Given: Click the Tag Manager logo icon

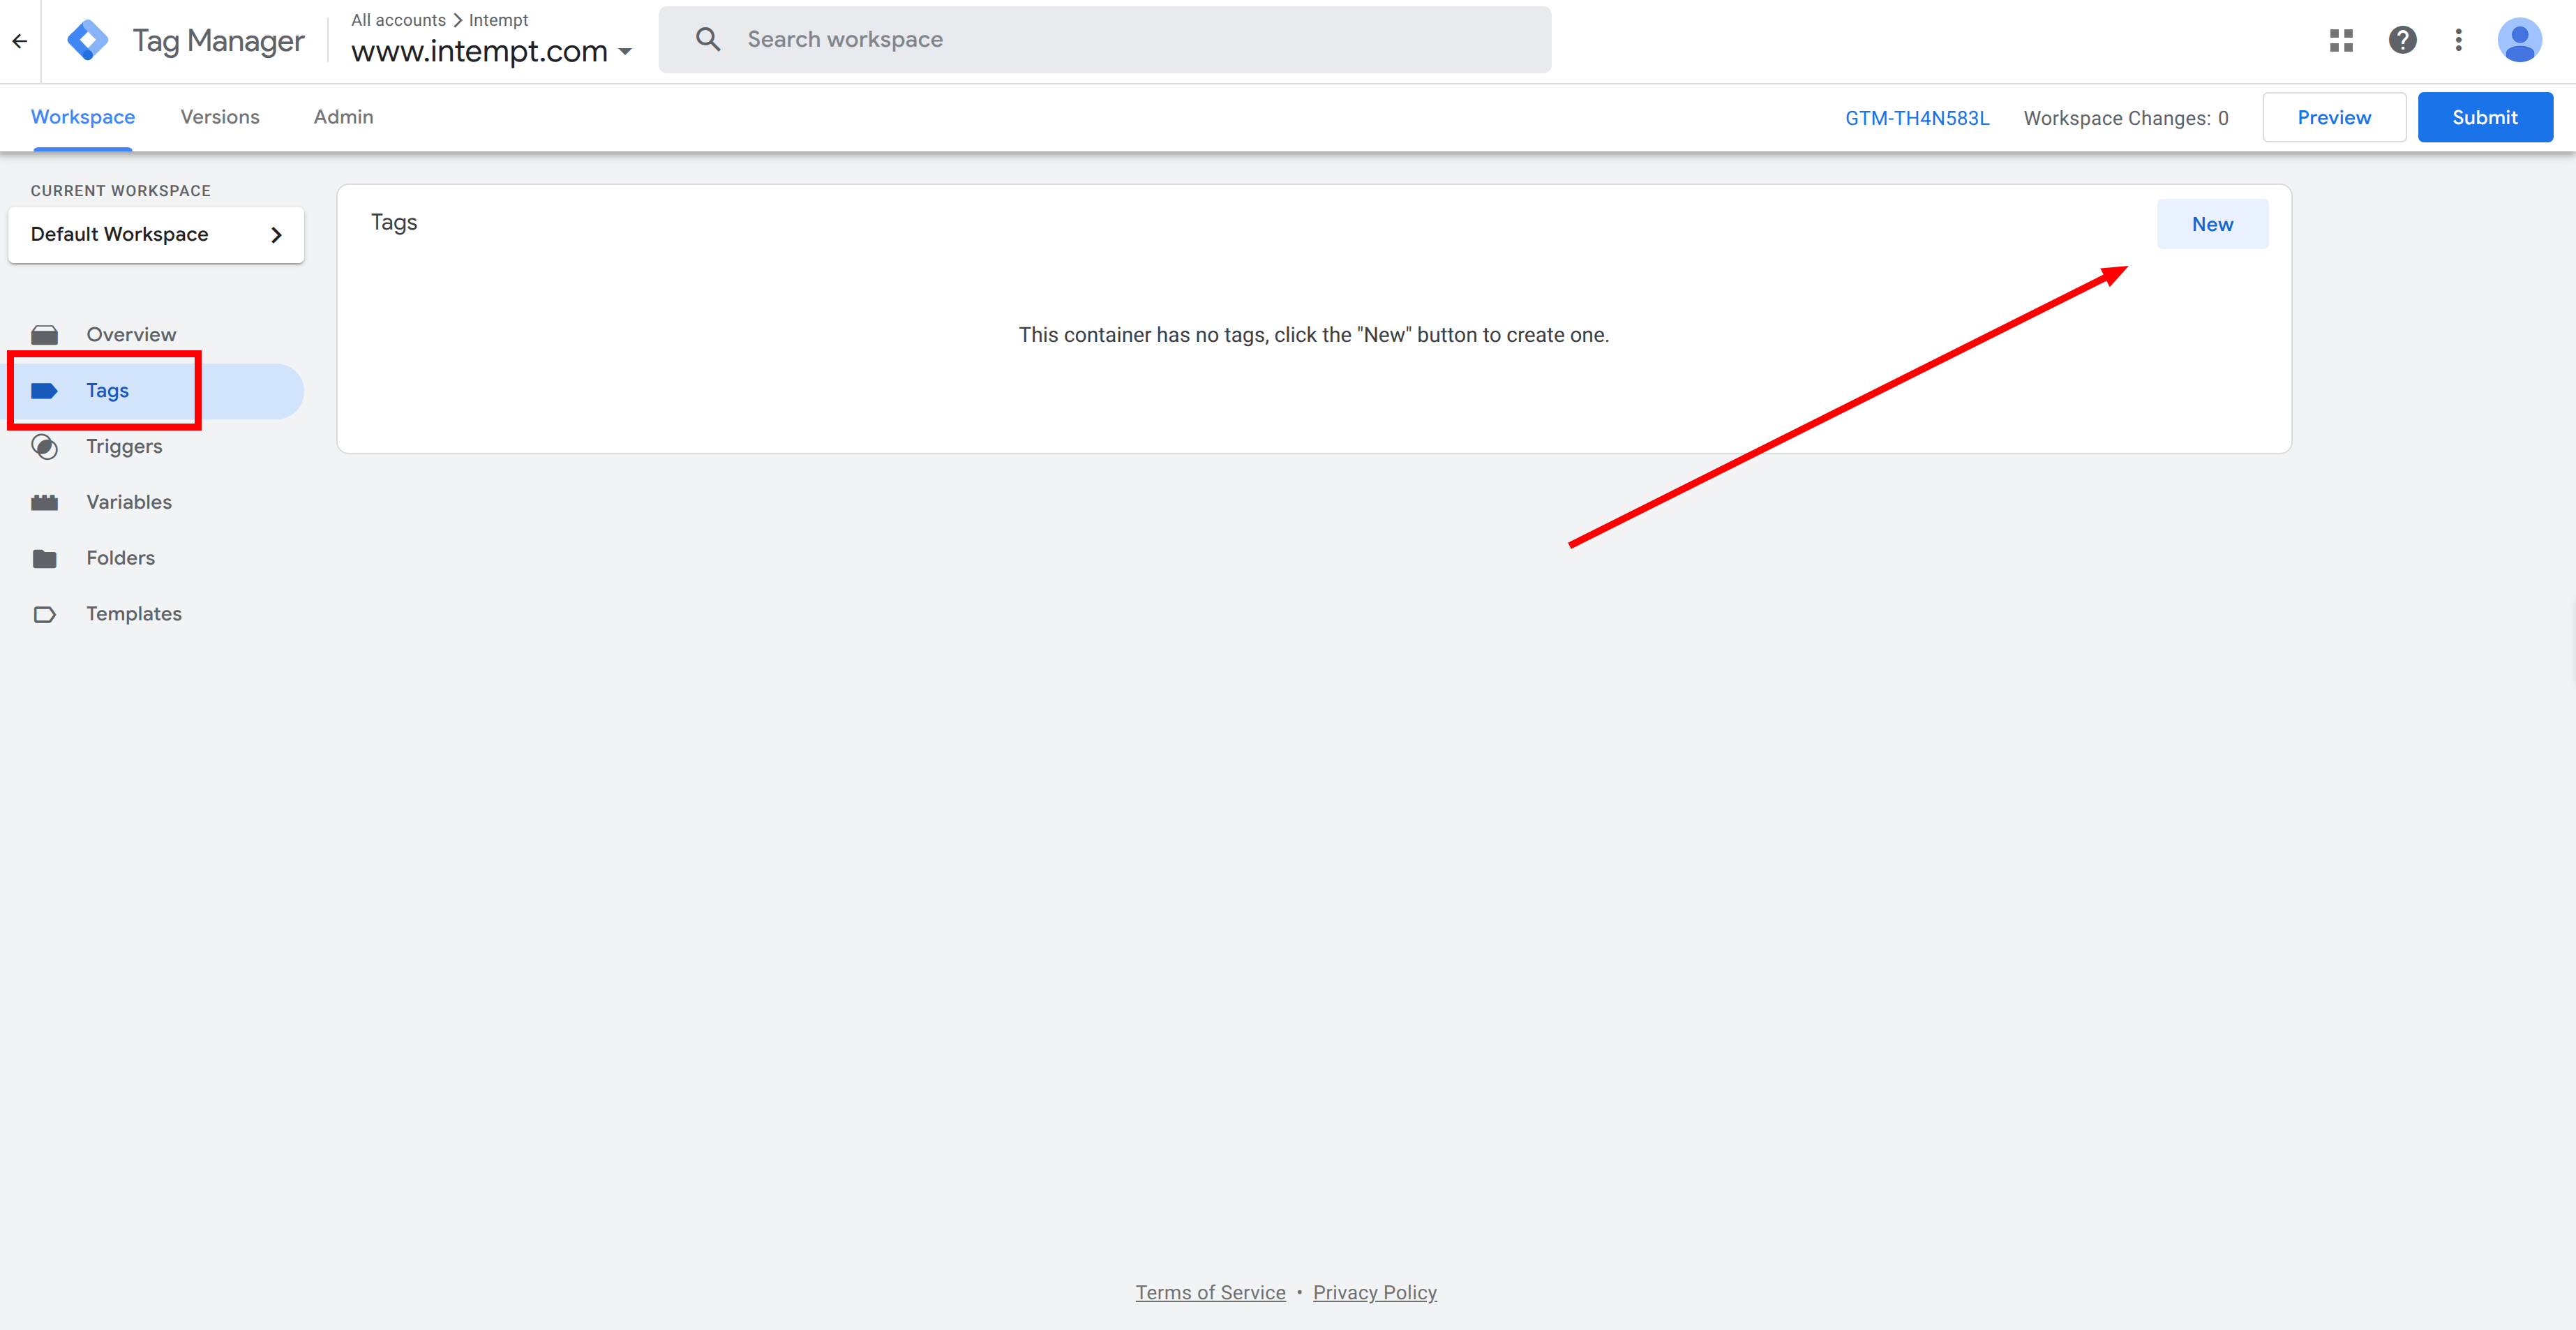Looking at the screenshot, I should pyautogui.click(x=88, y=40).
